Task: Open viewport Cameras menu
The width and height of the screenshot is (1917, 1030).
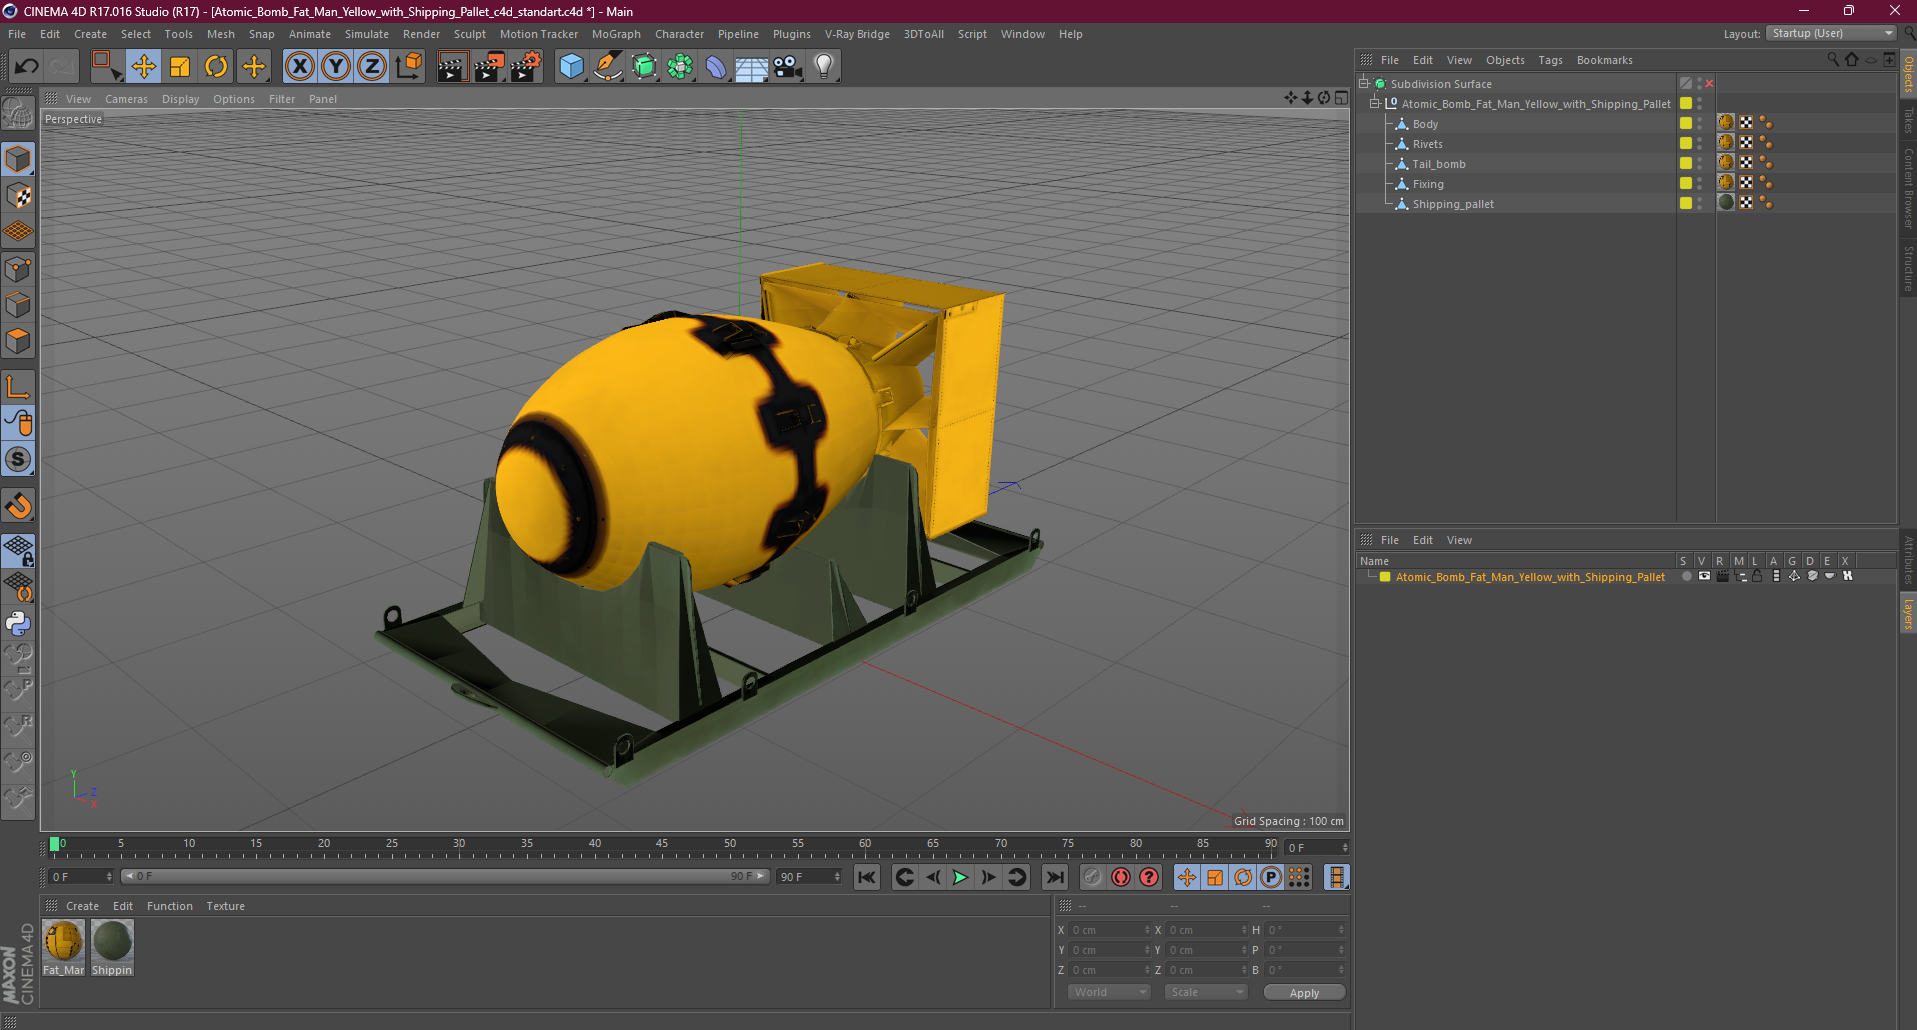Action: tap(126, 99)
